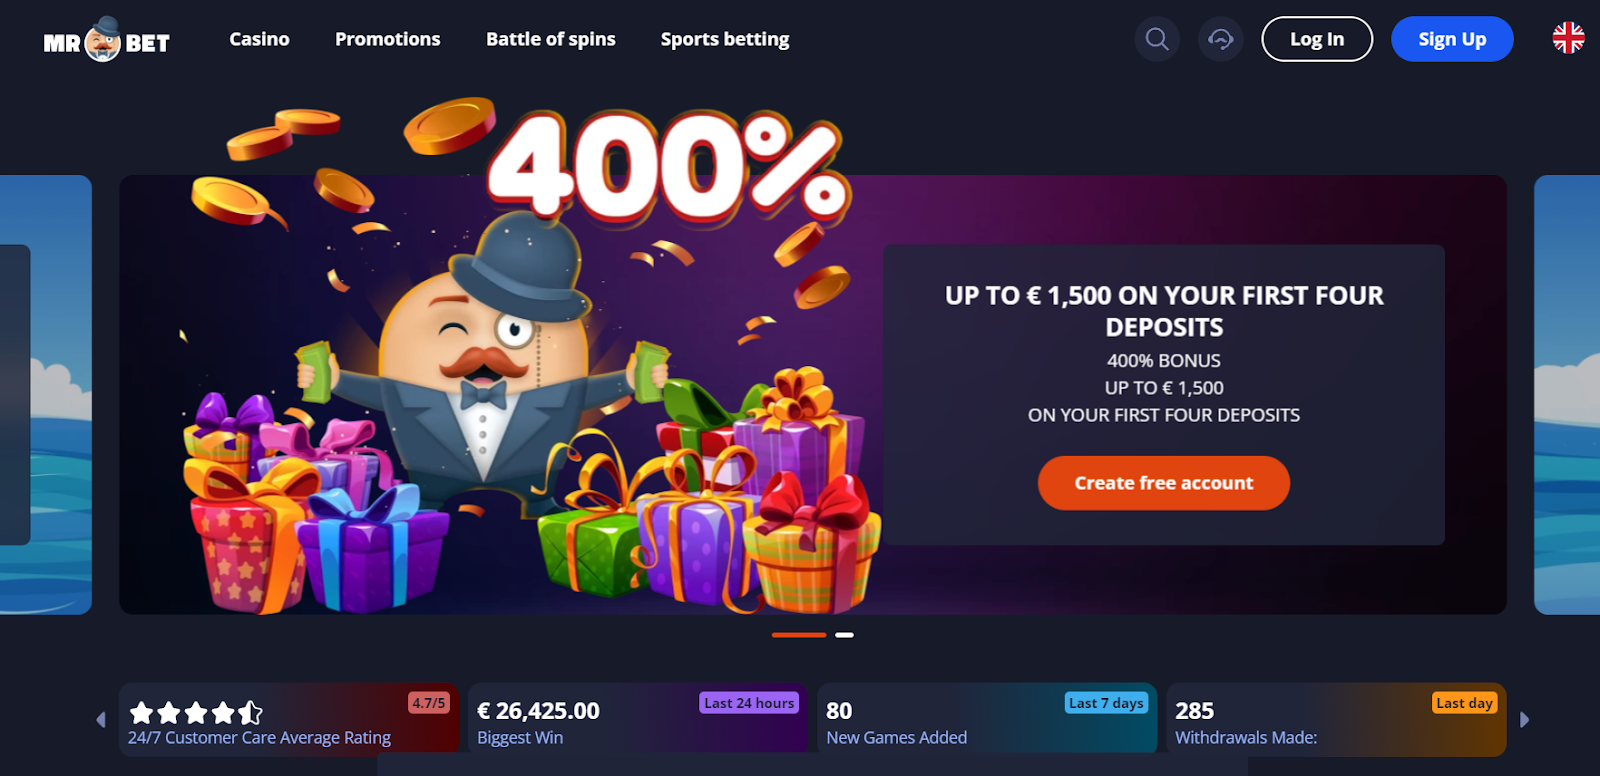Show the next banner on right edge
Screen dimensions: 1600x776
pyautogui.click(x=1567, y=395)
